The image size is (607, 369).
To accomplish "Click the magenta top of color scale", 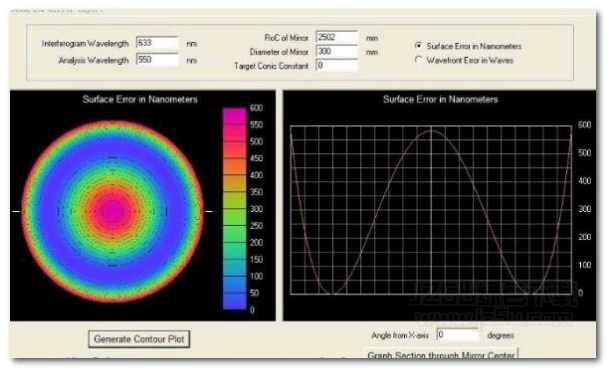I will pyautogui.click(x=235, y=116).
